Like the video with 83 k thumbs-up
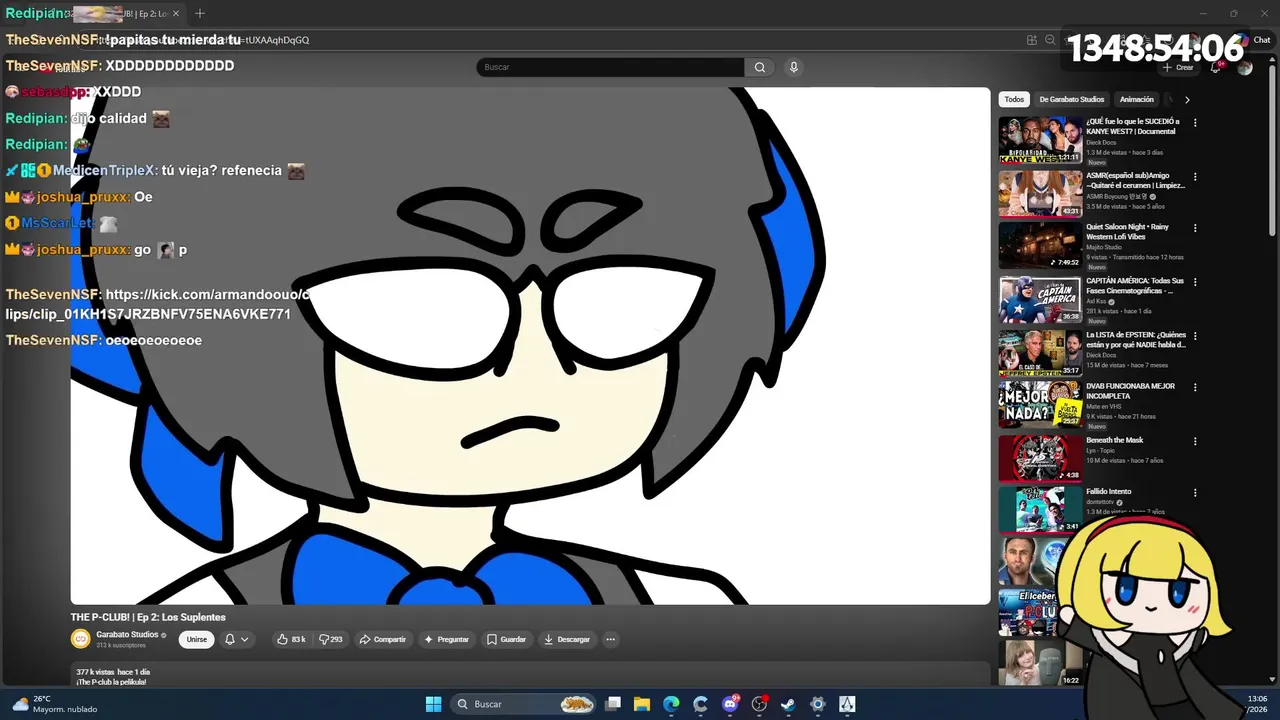 pos(291,639)
